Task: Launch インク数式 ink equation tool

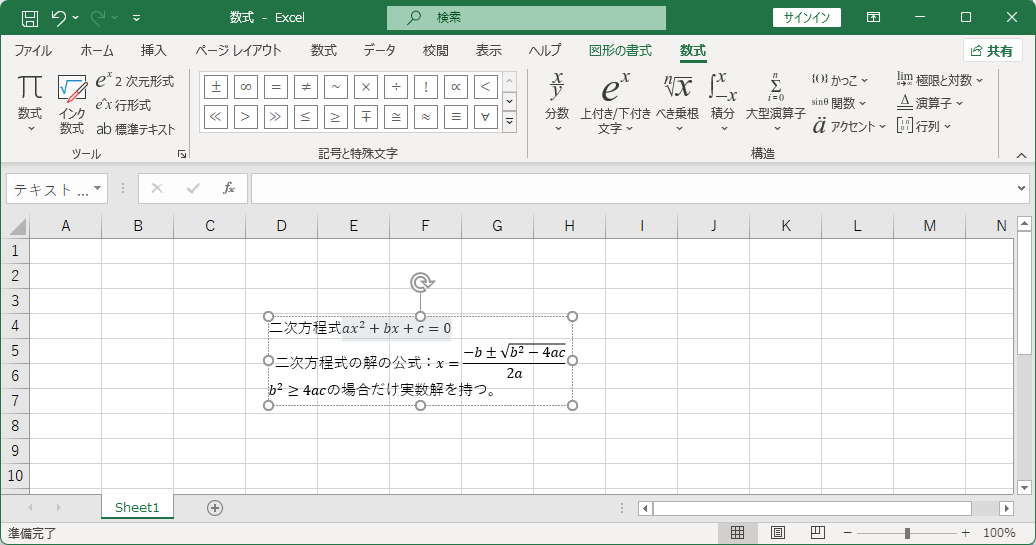Action: pos(71,104)
